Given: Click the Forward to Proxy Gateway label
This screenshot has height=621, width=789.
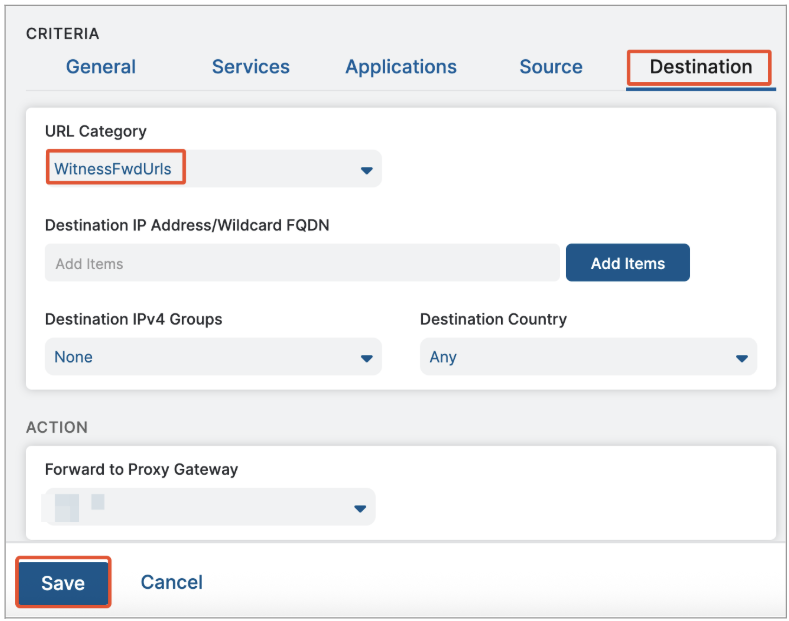Looking at the screenshot, I should [141, 469].
